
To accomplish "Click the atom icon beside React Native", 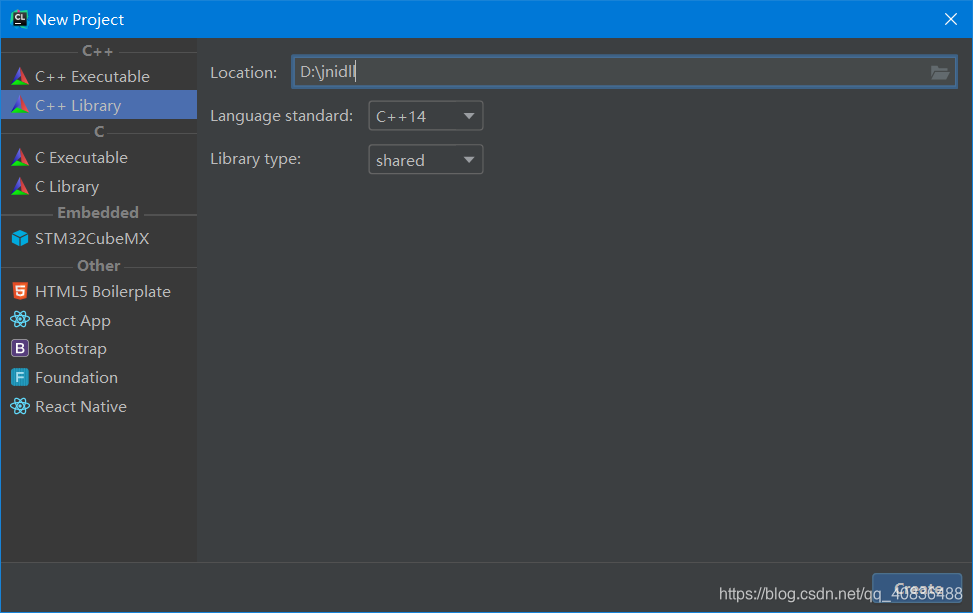I will tap(20, 406).
